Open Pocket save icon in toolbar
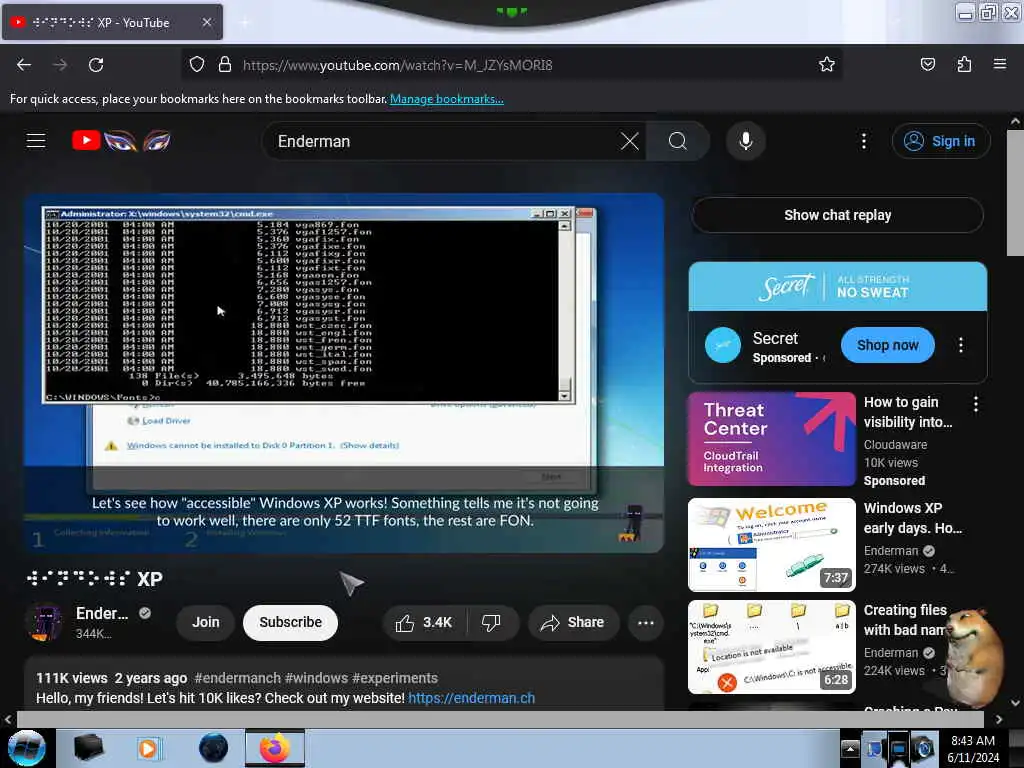1024x768 pixels. tap(927, 65)
